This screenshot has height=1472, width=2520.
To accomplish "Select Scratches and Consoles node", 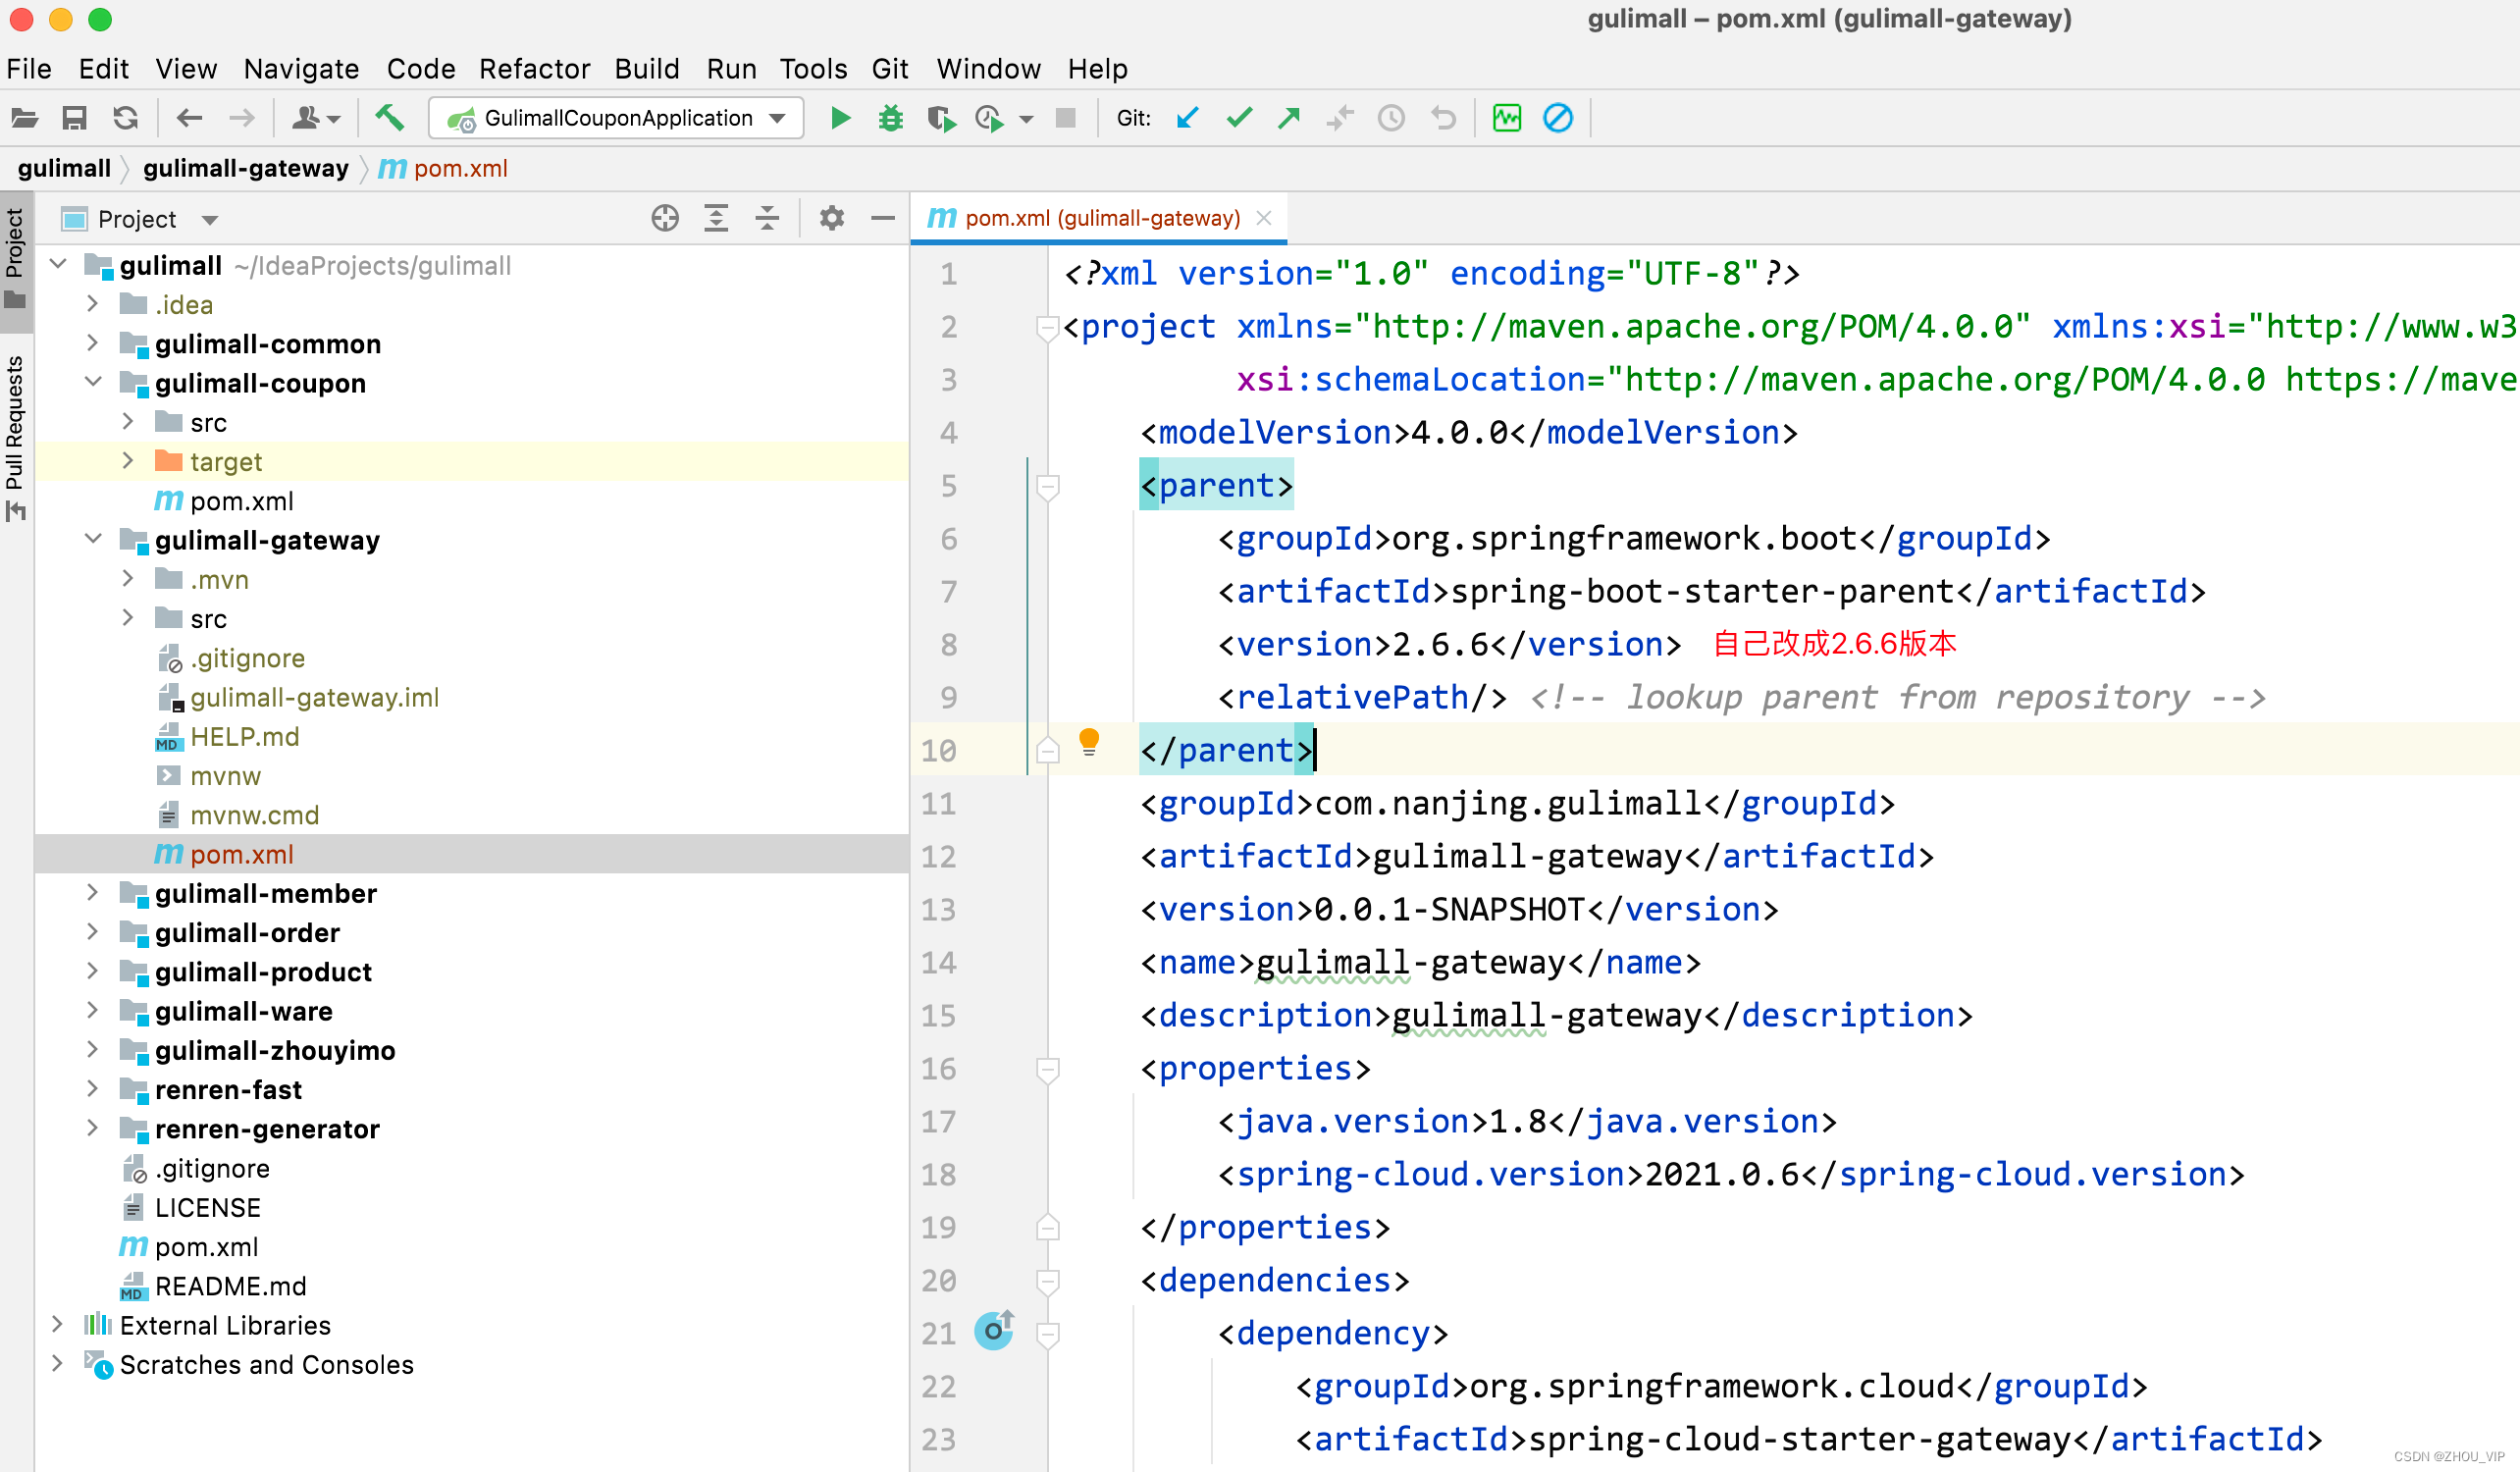I will (266, 1364).
